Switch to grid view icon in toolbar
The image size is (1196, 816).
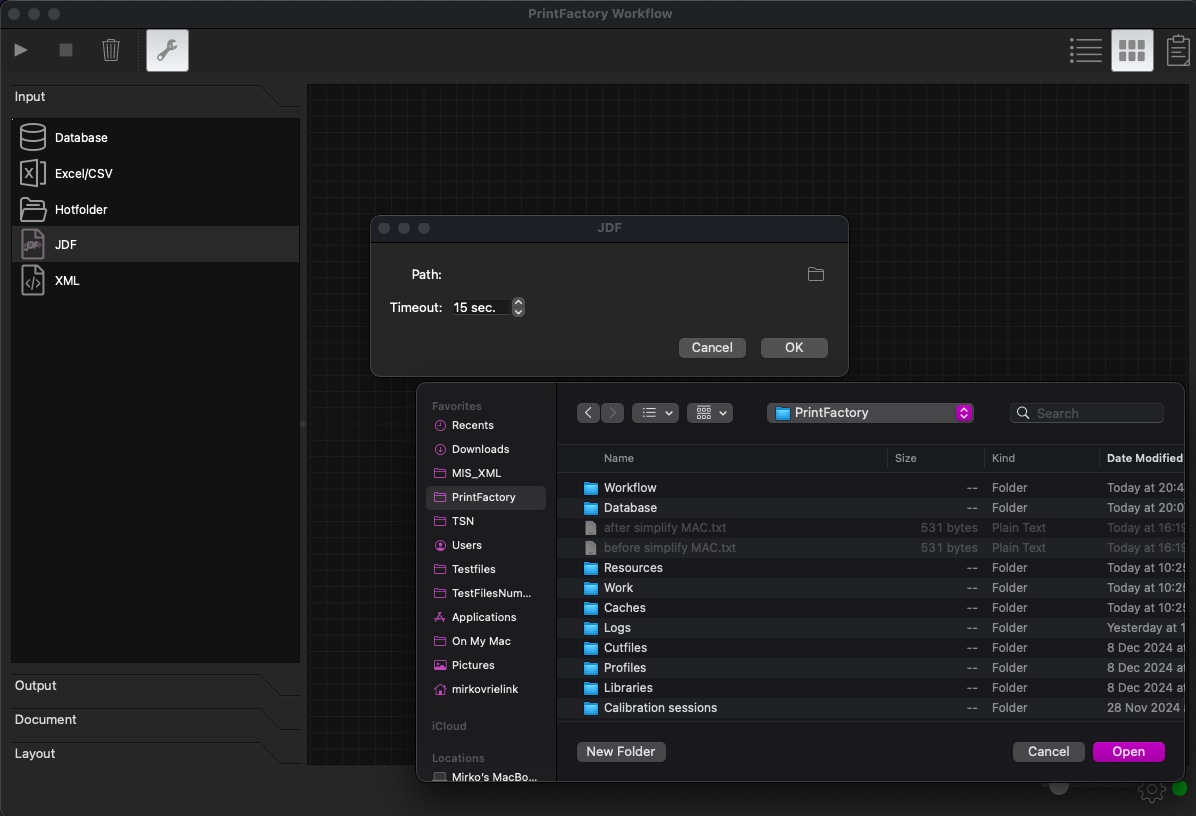[1132, 50]
